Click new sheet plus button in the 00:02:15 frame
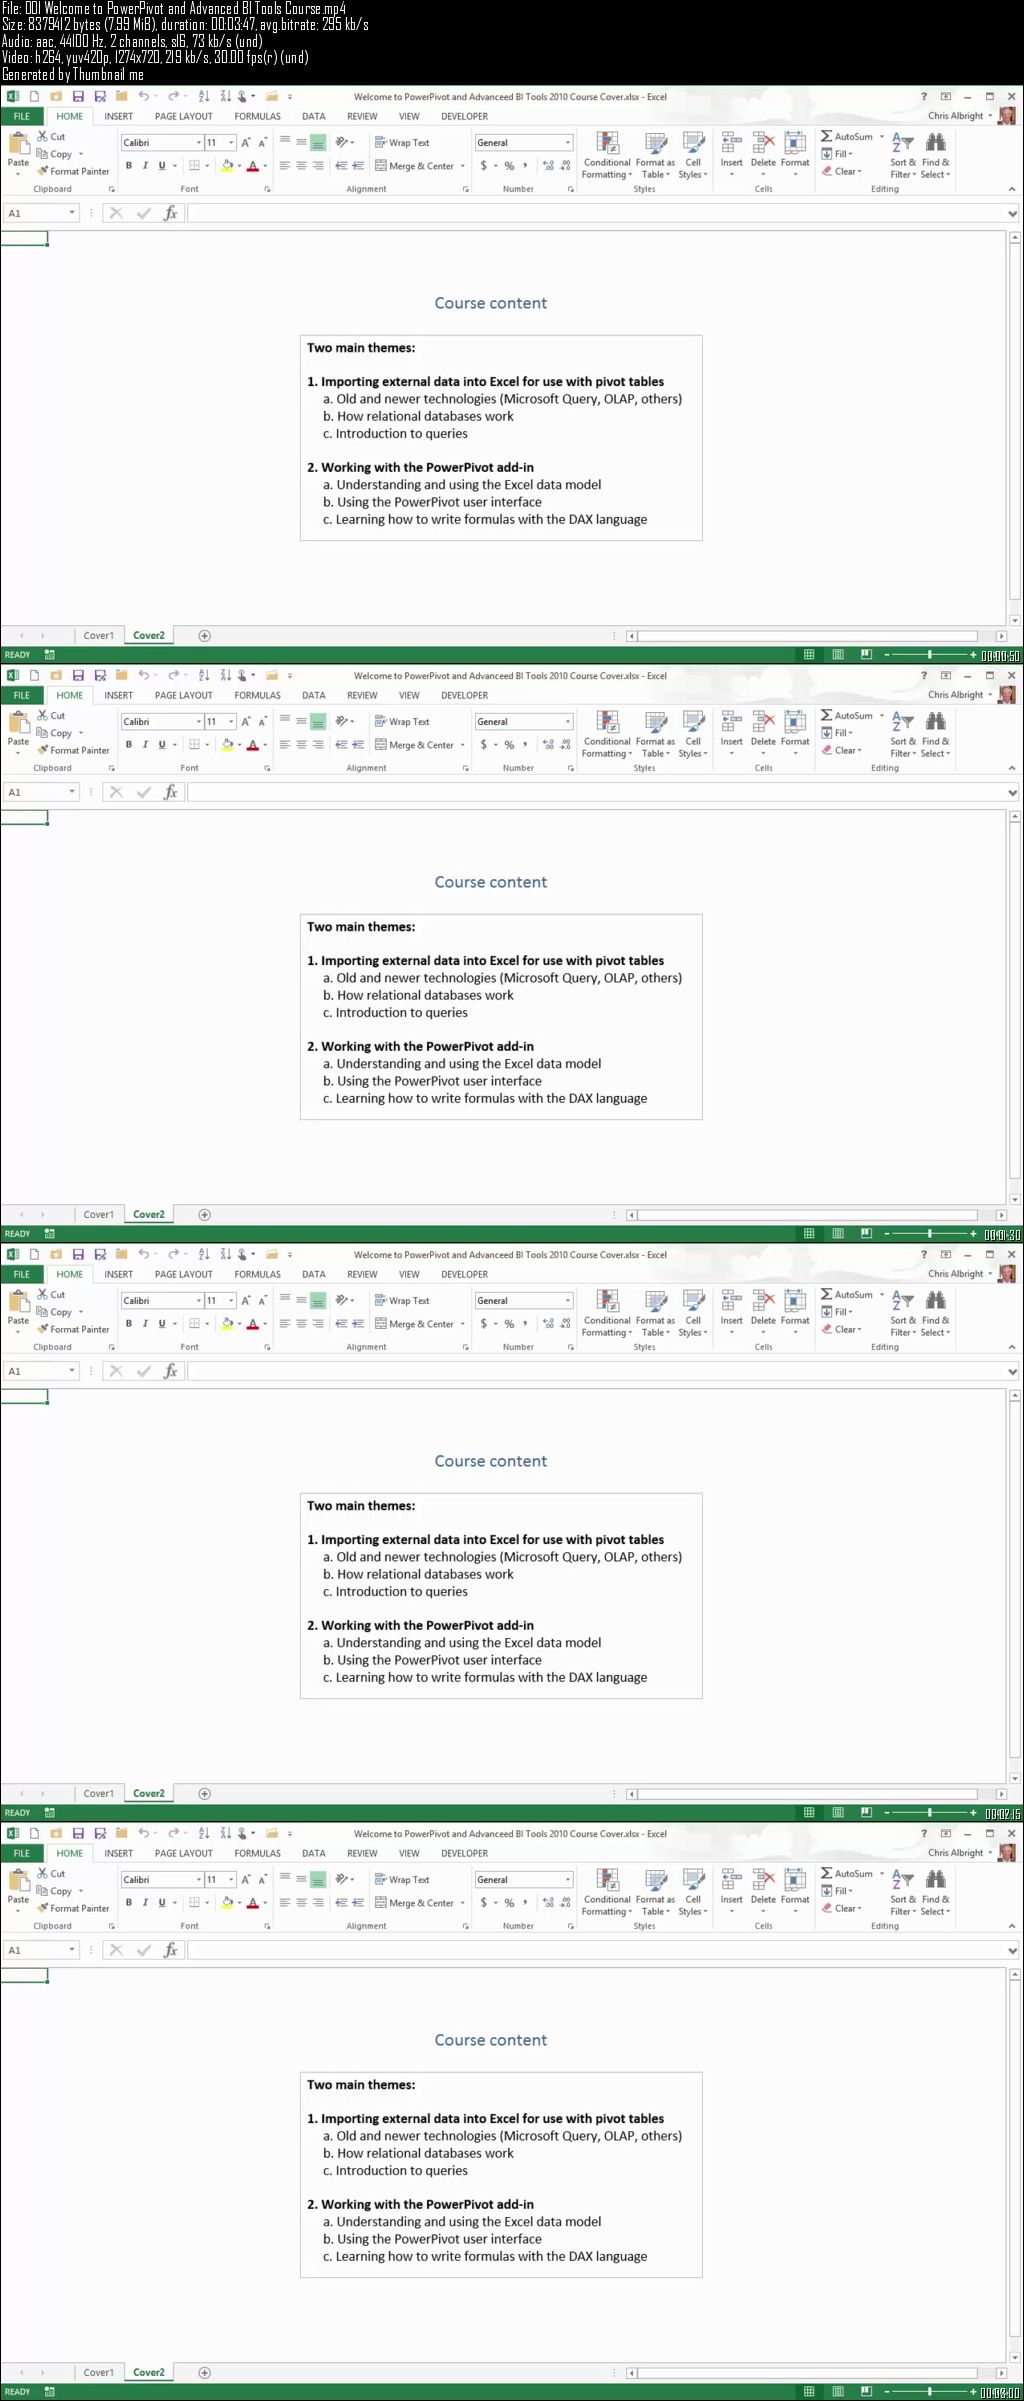Image resolution: width=1024 pixels, height=2401 pixels. tap(205, 1793)
